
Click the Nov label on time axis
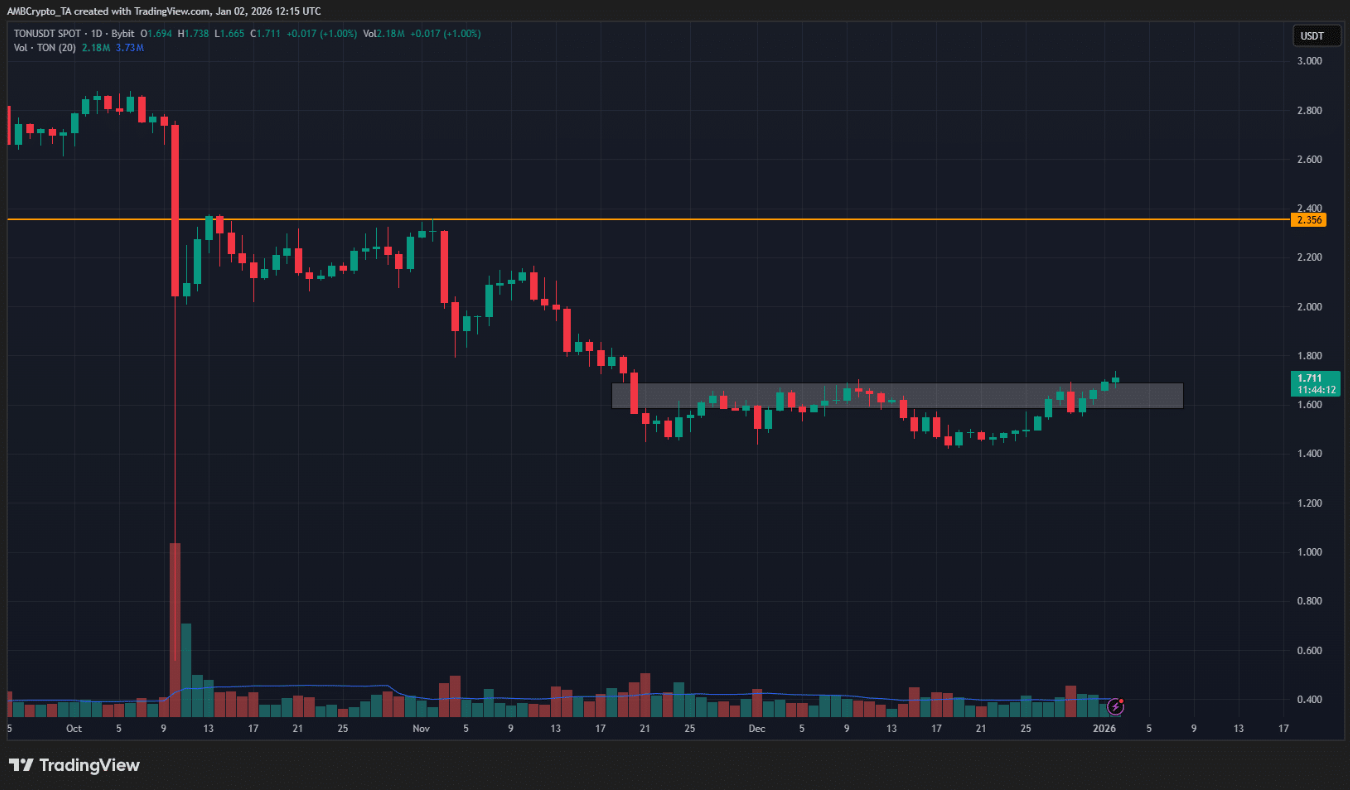(x=420, y=729)
